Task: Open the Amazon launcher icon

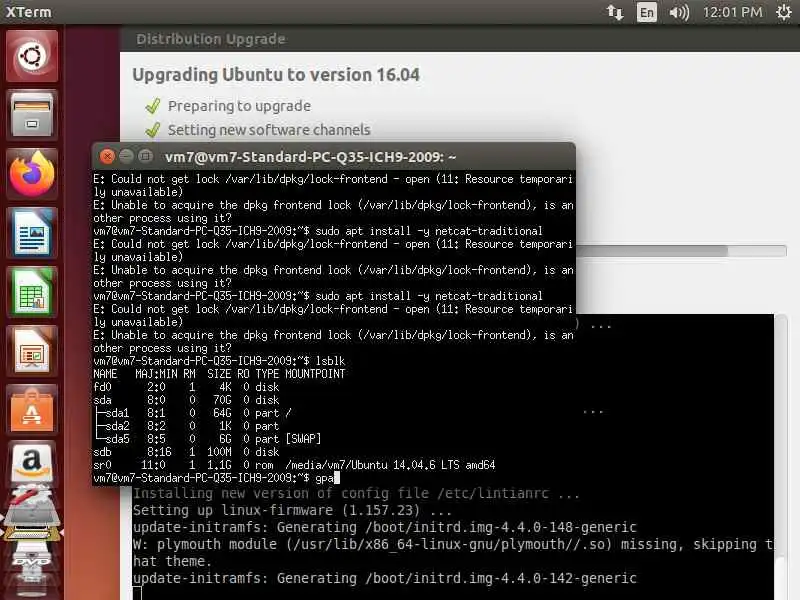Action: point(32,463)
